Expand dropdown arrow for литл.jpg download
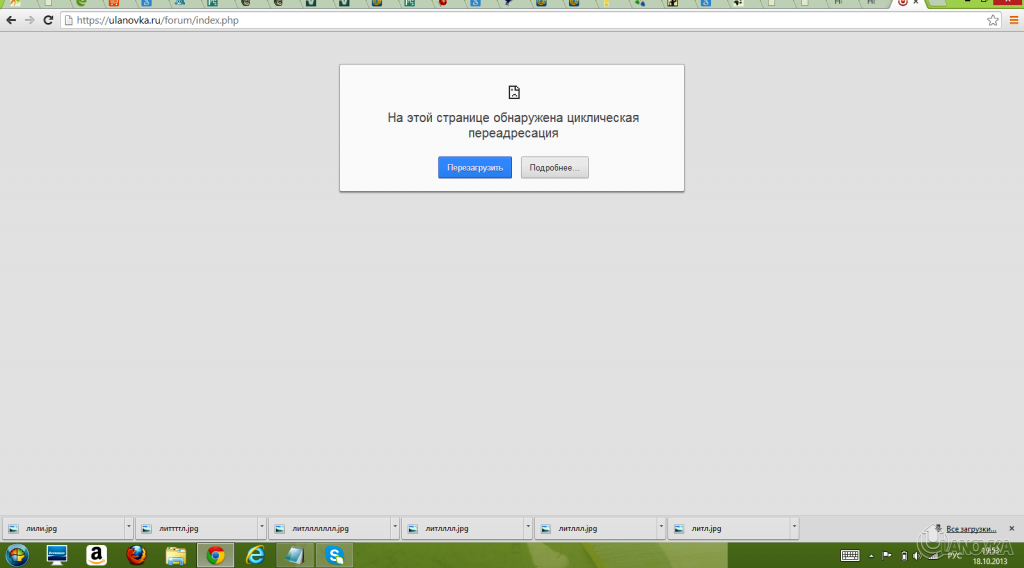The width and height of the screenshot is (1024, 568). [x=794, y=527]
